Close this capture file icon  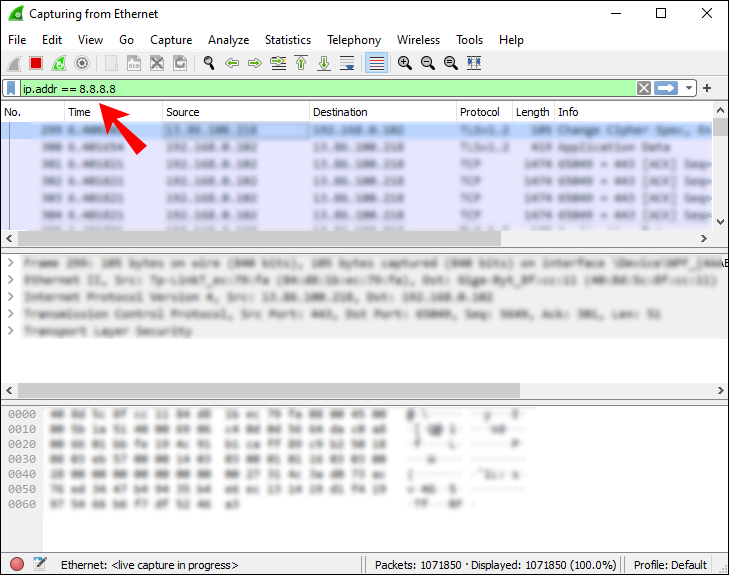(x=157, y=63)
